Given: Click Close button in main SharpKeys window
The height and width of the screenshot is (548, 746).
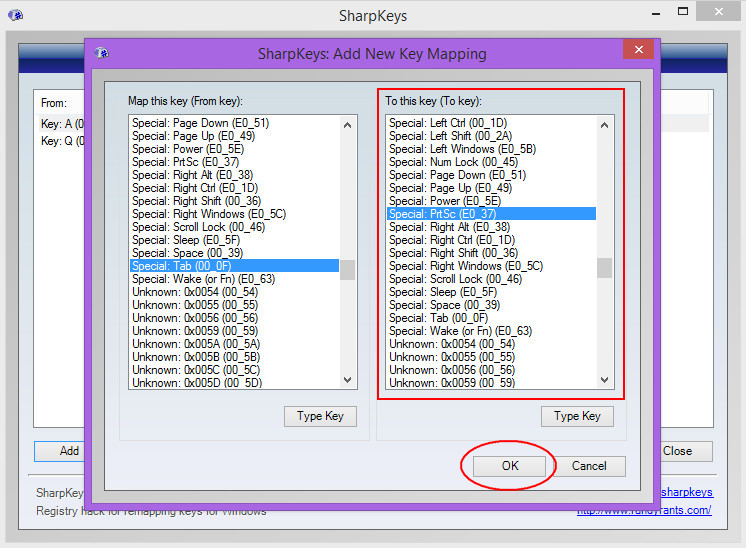Looking at the screenshot, I should 687,451.
